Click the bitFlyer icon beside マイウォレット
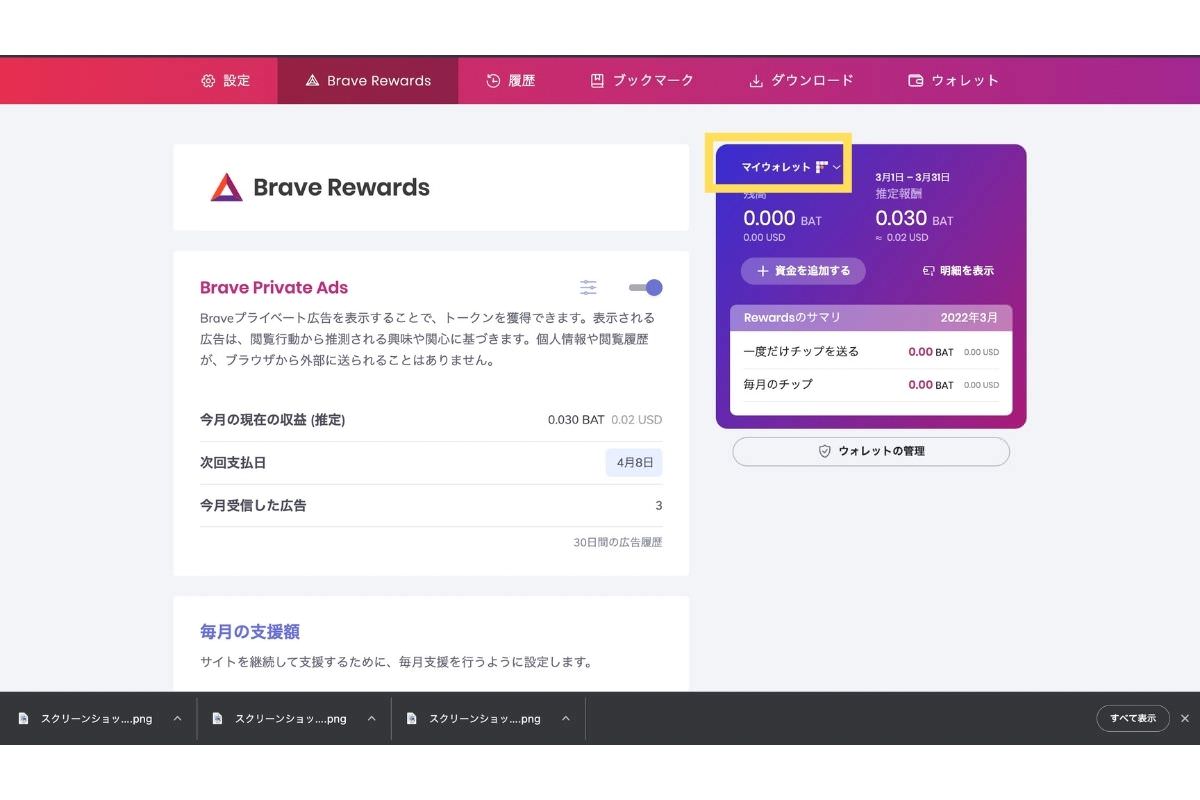The image size is (1200, 800). (822, 167)
